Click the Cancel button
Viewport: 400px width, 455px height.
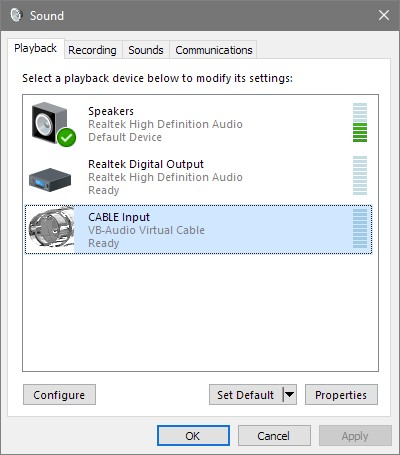point(274,435)
